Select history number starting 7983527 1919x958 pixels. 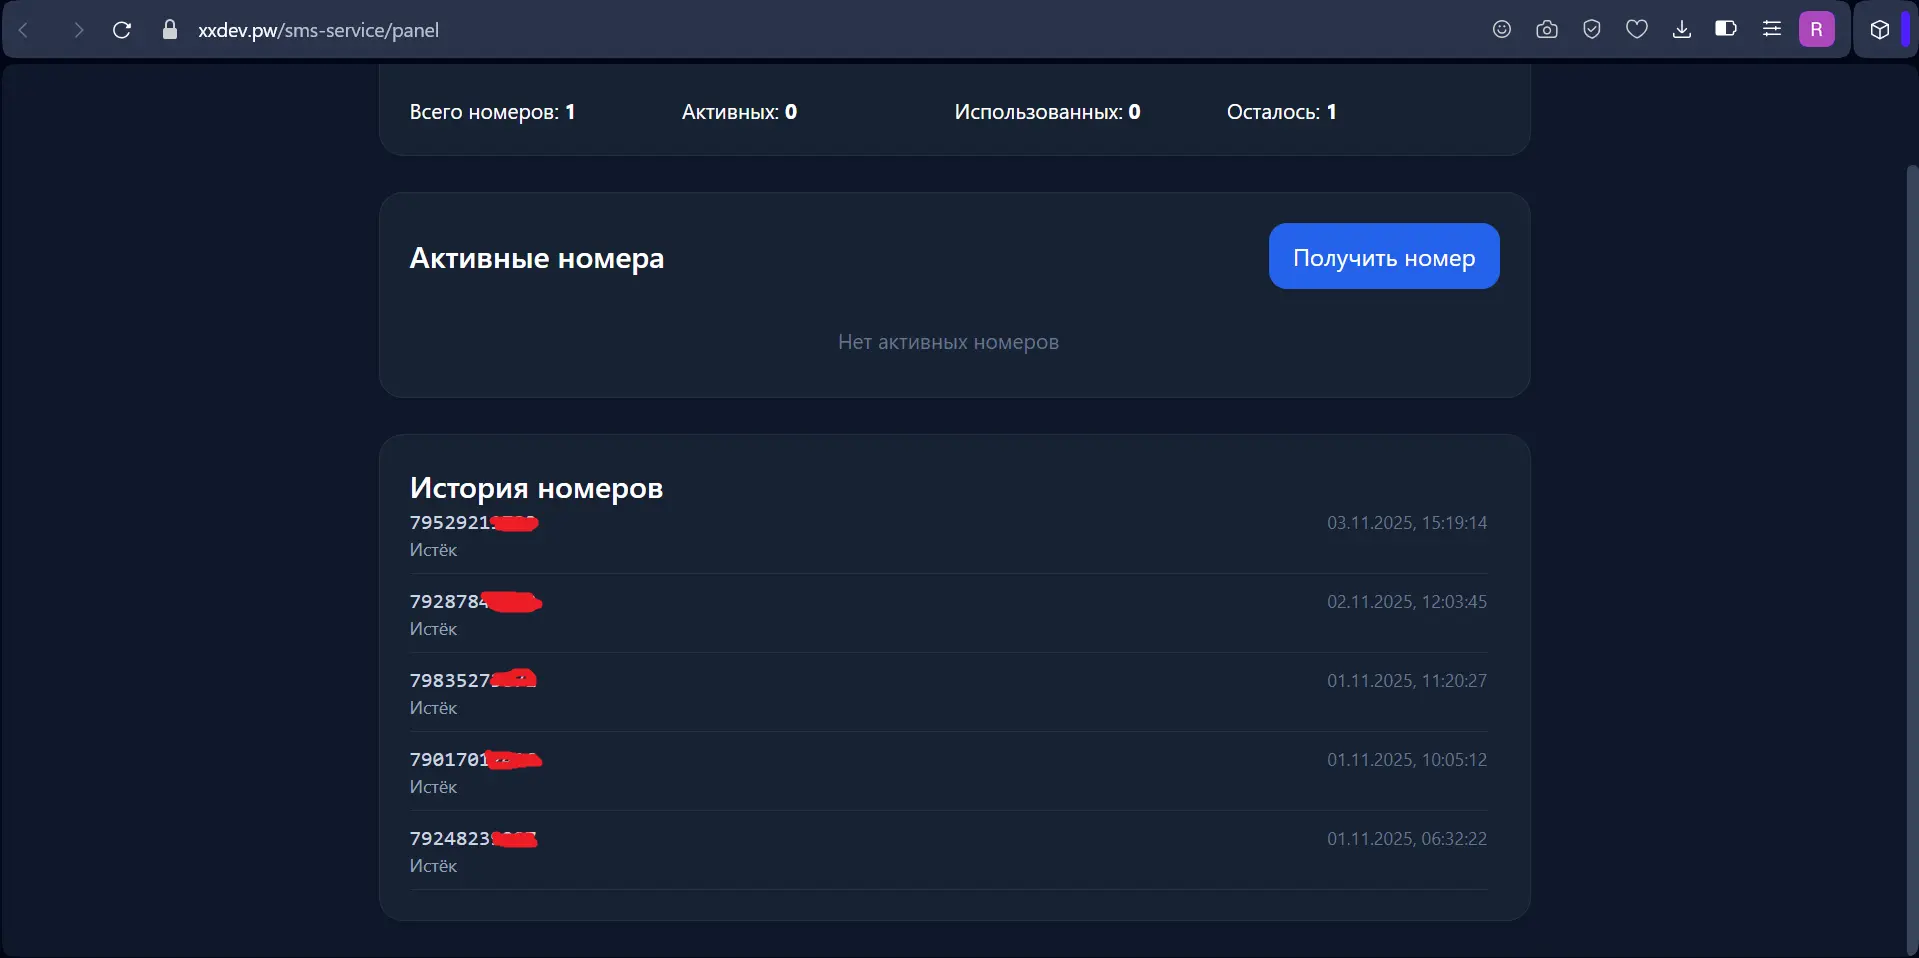(x=473, y=680)
